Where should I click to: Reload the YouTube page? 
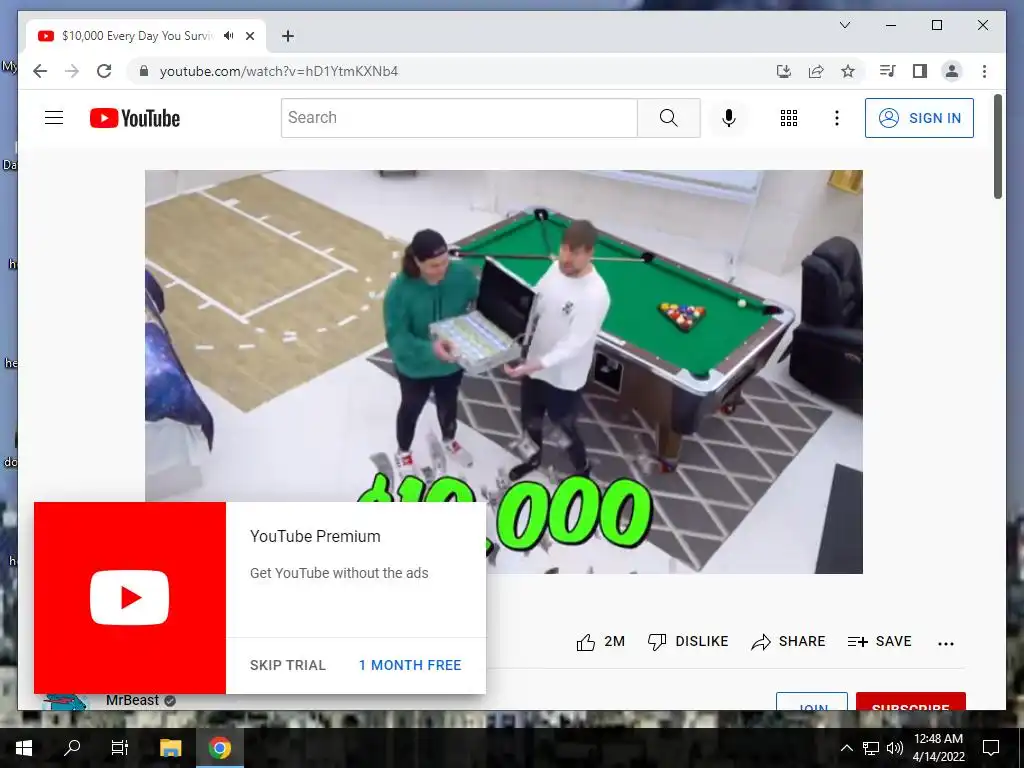[104, 71]
